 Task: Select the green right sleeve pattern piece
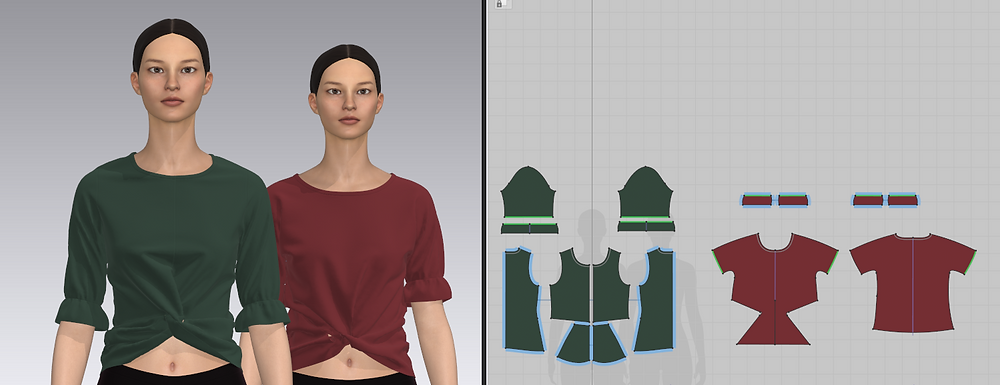click(646, 193)
